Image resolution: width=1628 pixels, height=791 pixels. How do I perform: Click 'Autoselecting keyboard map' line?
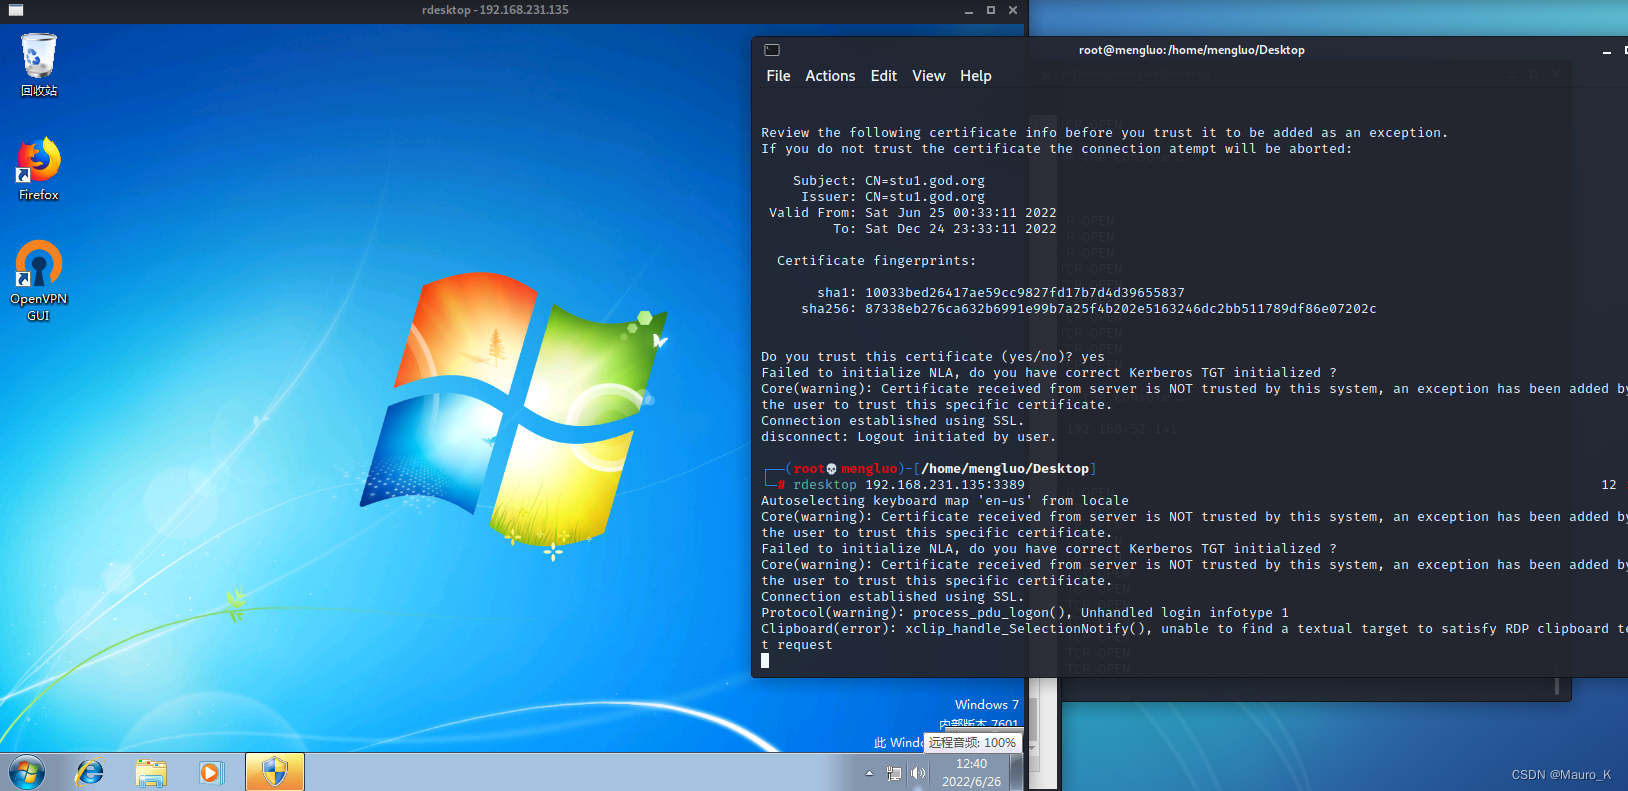pyautogui.click(x=945, y=501)
